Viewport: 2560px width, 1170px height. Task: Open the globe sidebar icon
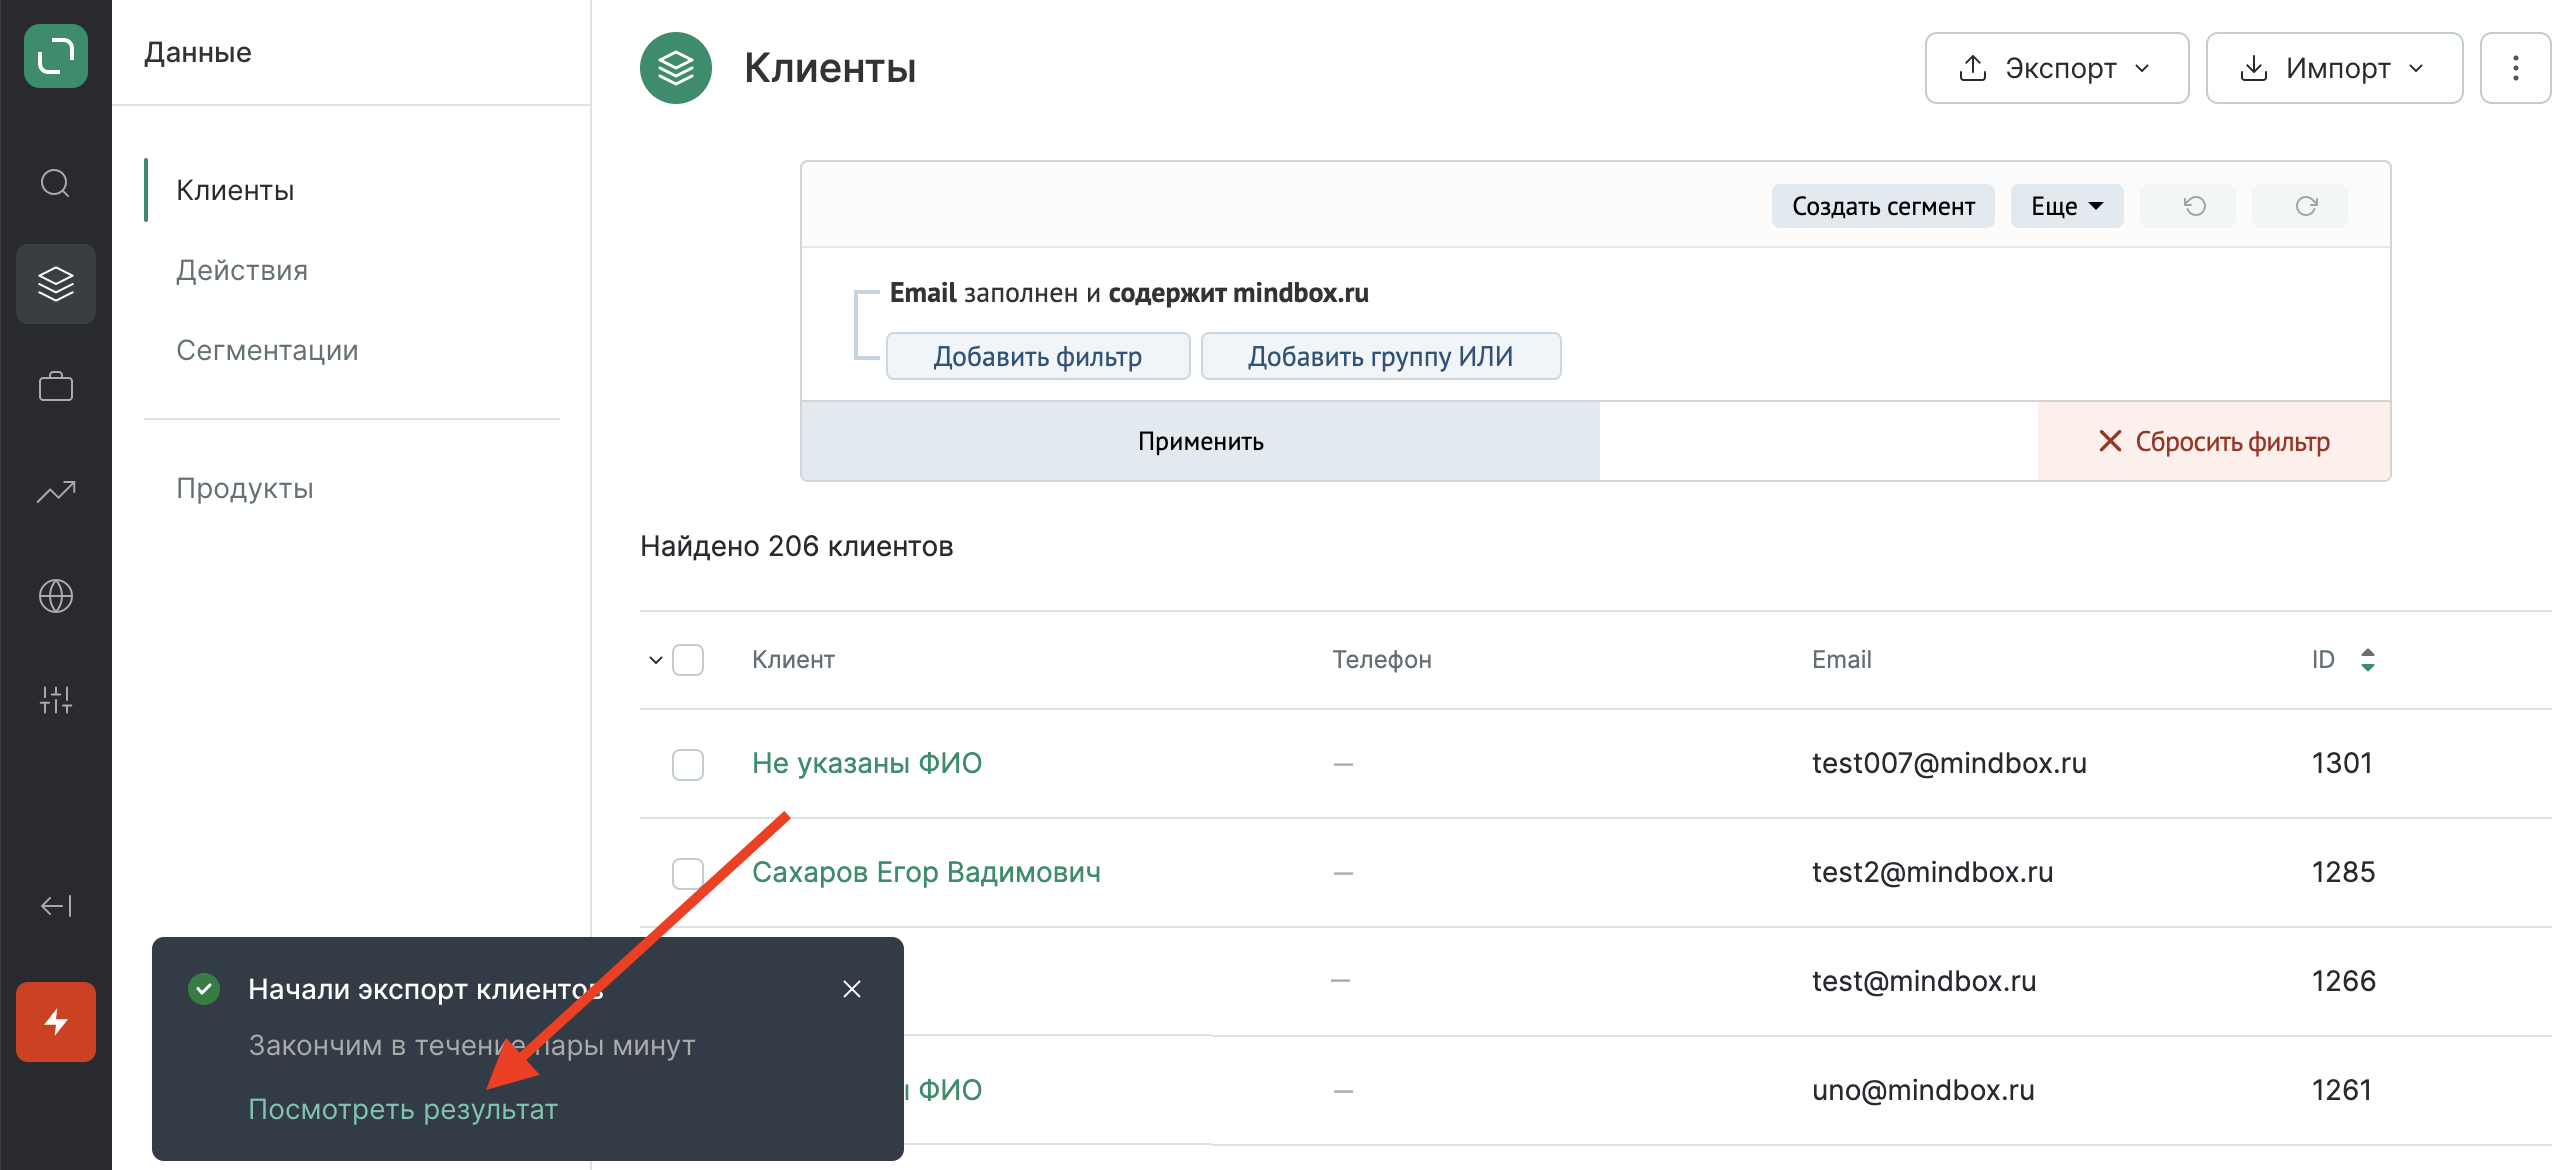point(56,596)
